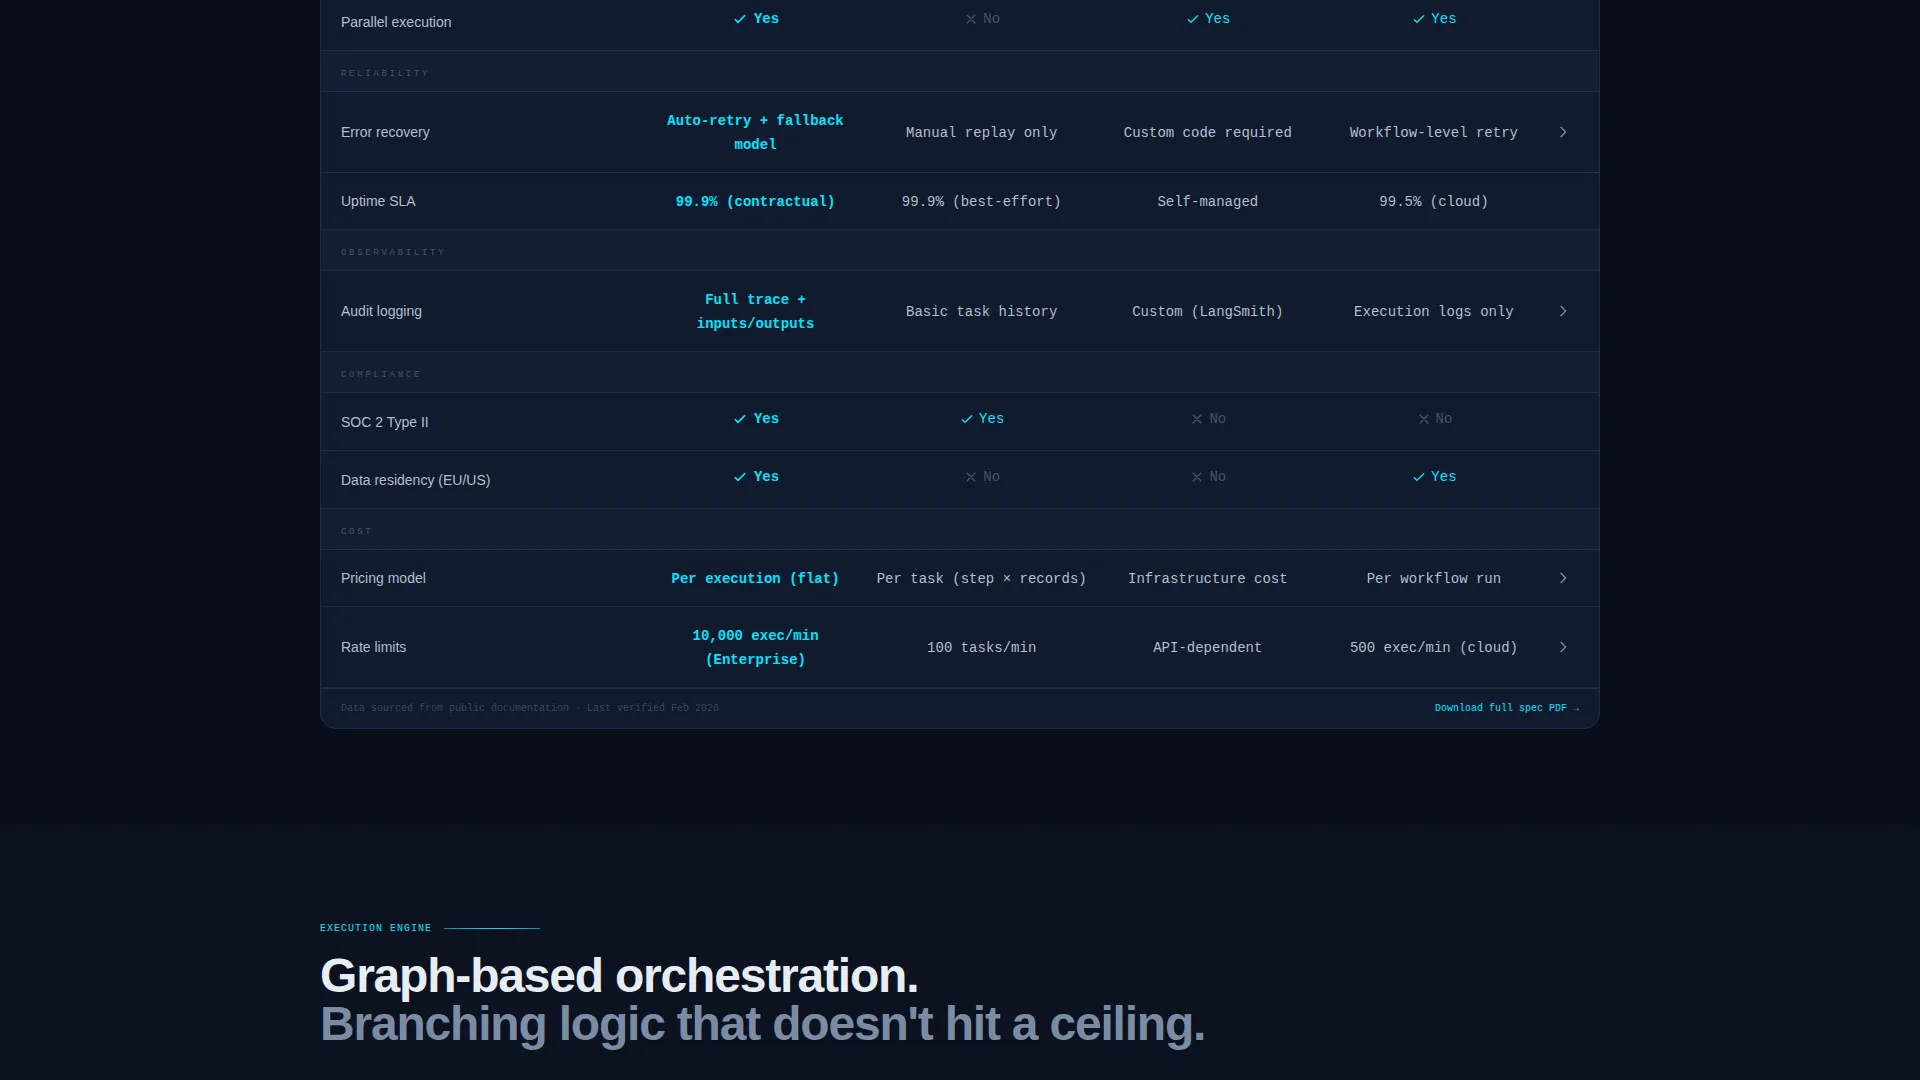This screenshot has height=1080, width=1920.
Task: Click the EXECUTION ENGINE section label
Action: tap(375, 928)
